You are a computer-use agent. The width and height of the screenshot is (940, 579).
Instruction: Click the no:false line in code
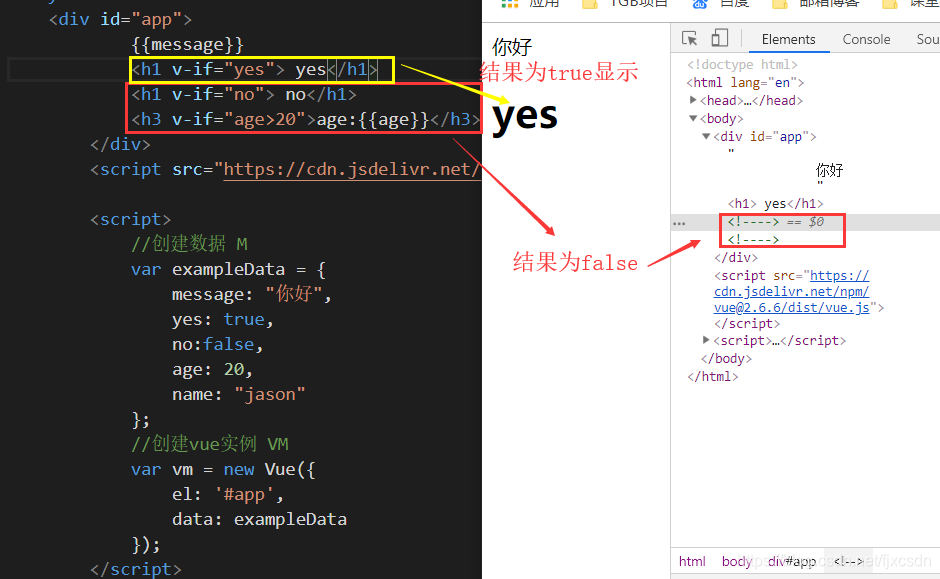tap(217, 345)
